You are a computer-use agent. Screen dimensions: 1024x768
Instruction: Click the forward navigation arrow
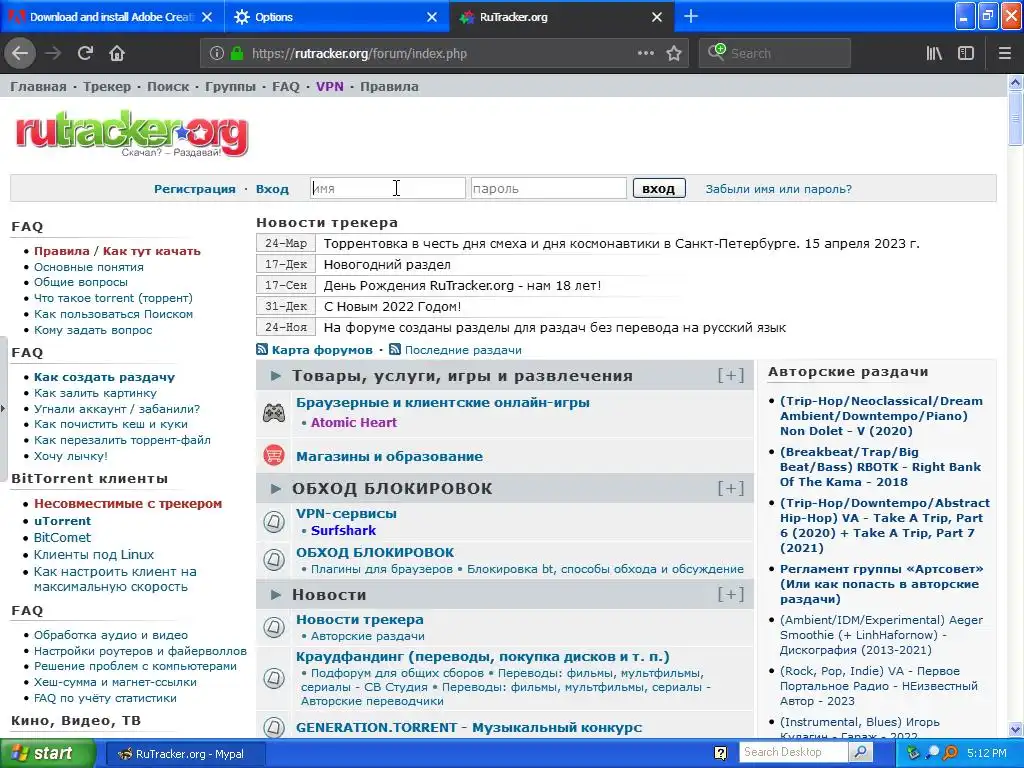pyautogui.click(x=53, y=53)
